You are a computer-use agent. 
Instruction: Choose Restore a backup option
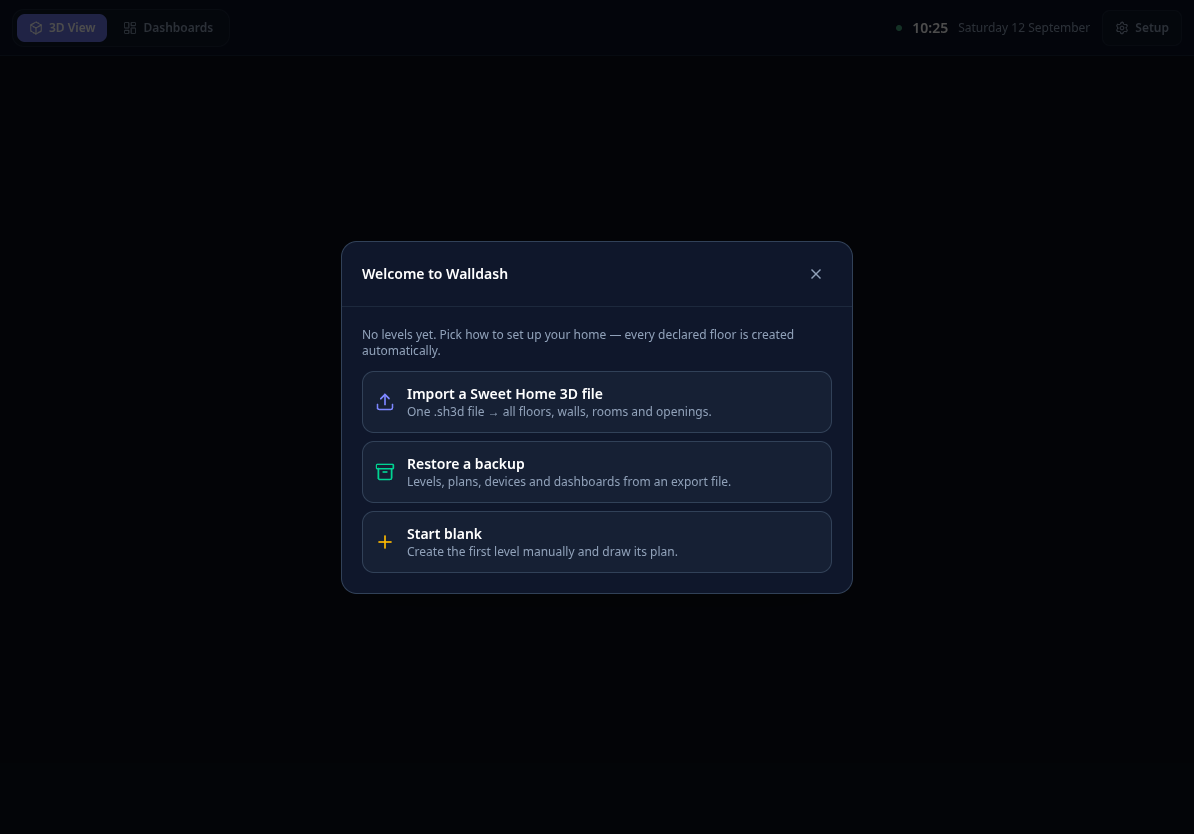(596, 472)
